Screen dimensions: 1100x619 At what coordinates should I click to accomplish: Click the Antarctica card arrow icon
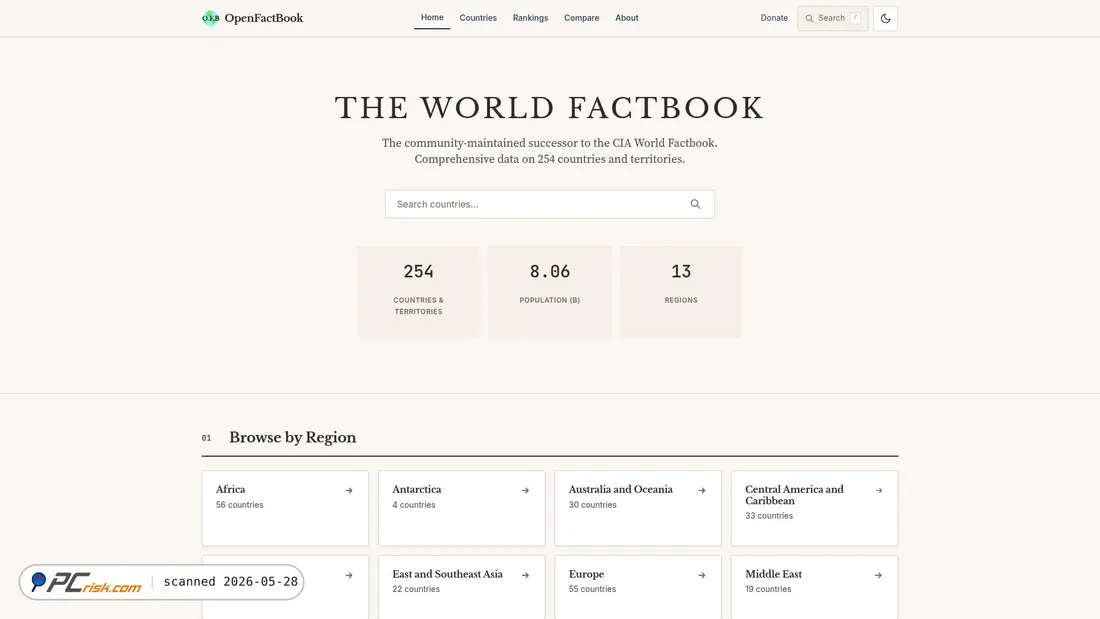coord(525,491)
